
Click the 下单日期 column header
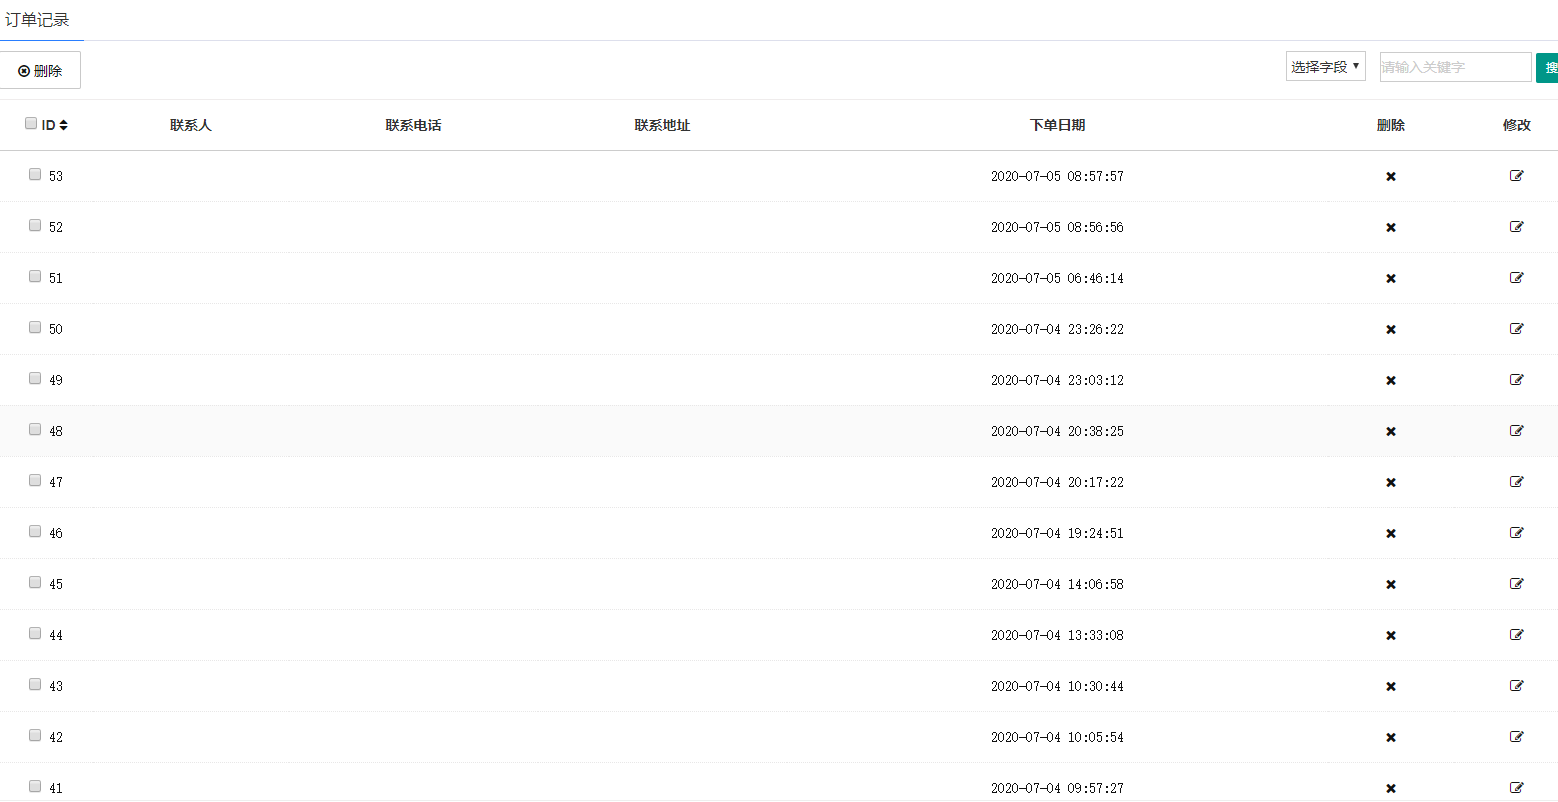(x=1057, y=125)
